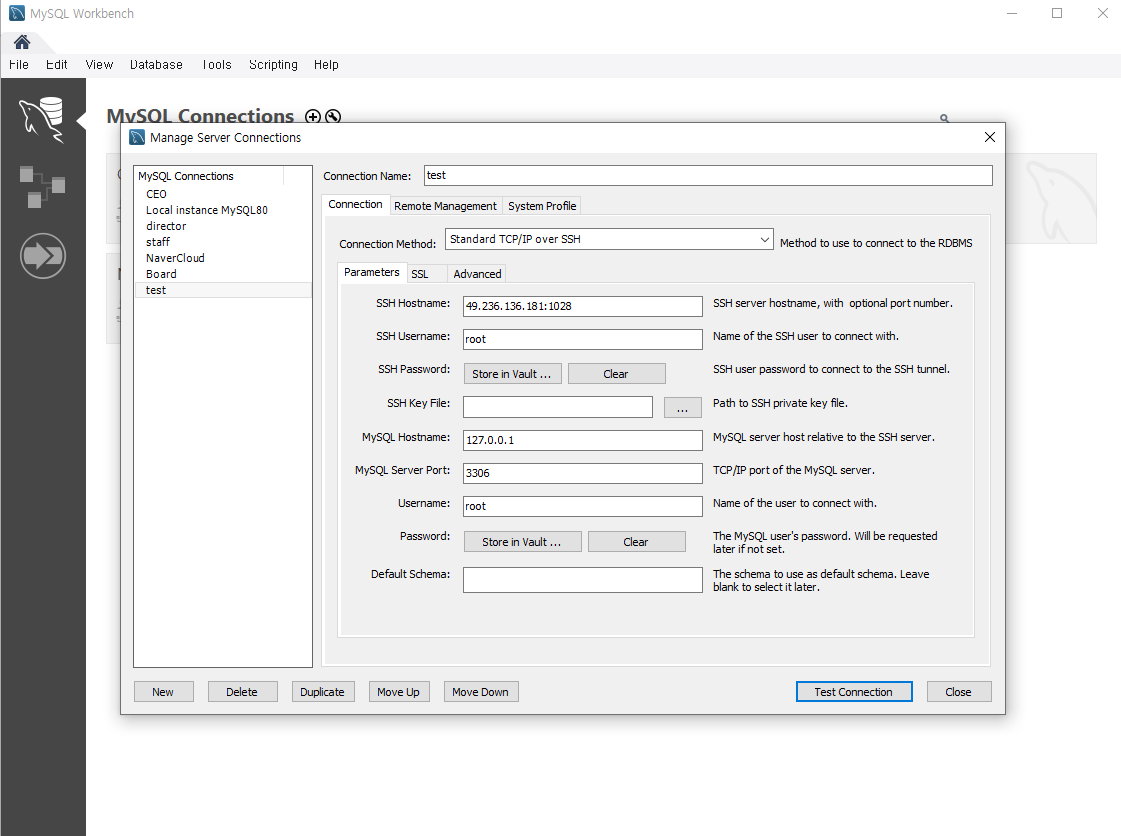
Task: Open the File menu
Action: [x=19, y=64]
